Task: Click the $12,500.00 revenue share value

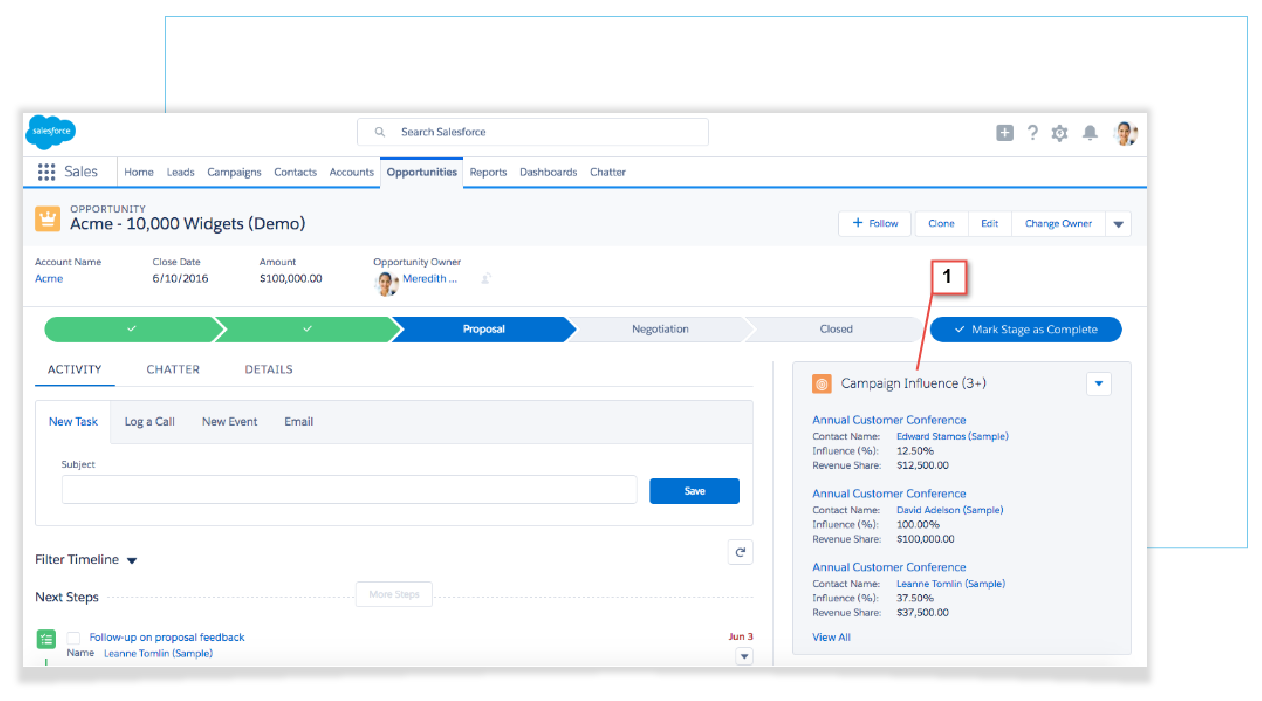Action: click(923, 465)
